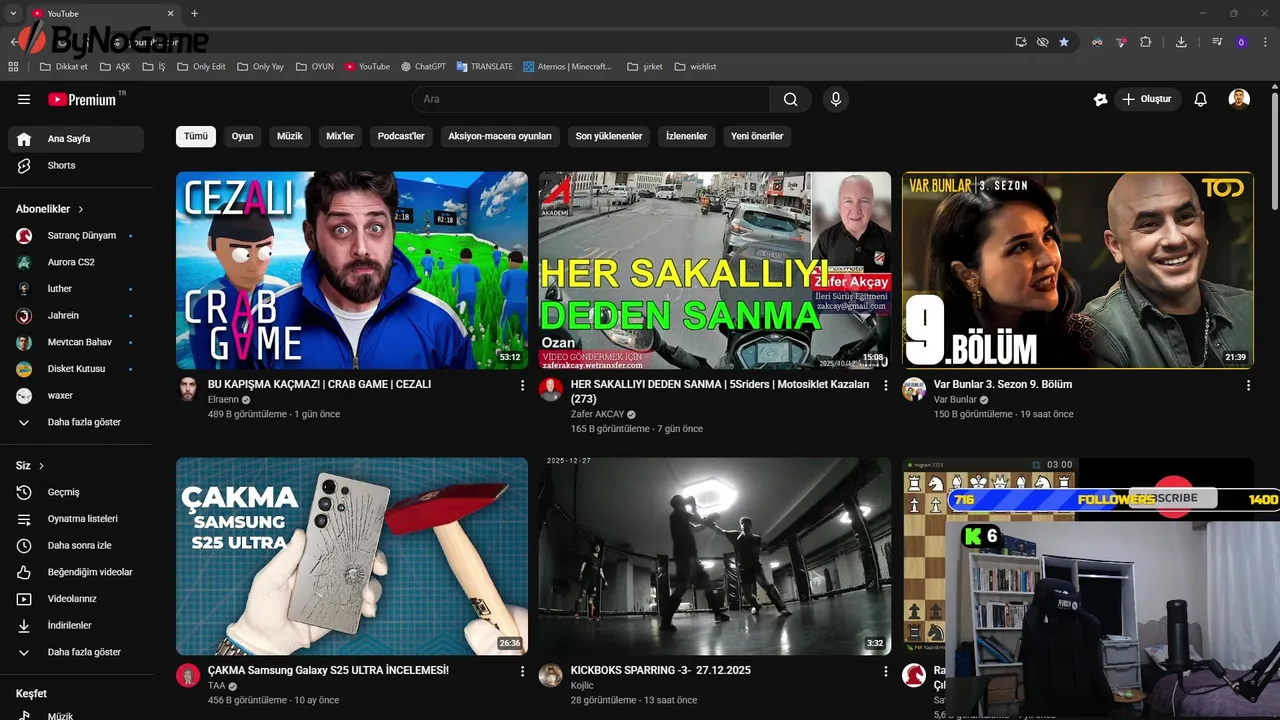Open the wishlist bookmarks folder
Screen dimensions: 1280x720
pos(695,66)
